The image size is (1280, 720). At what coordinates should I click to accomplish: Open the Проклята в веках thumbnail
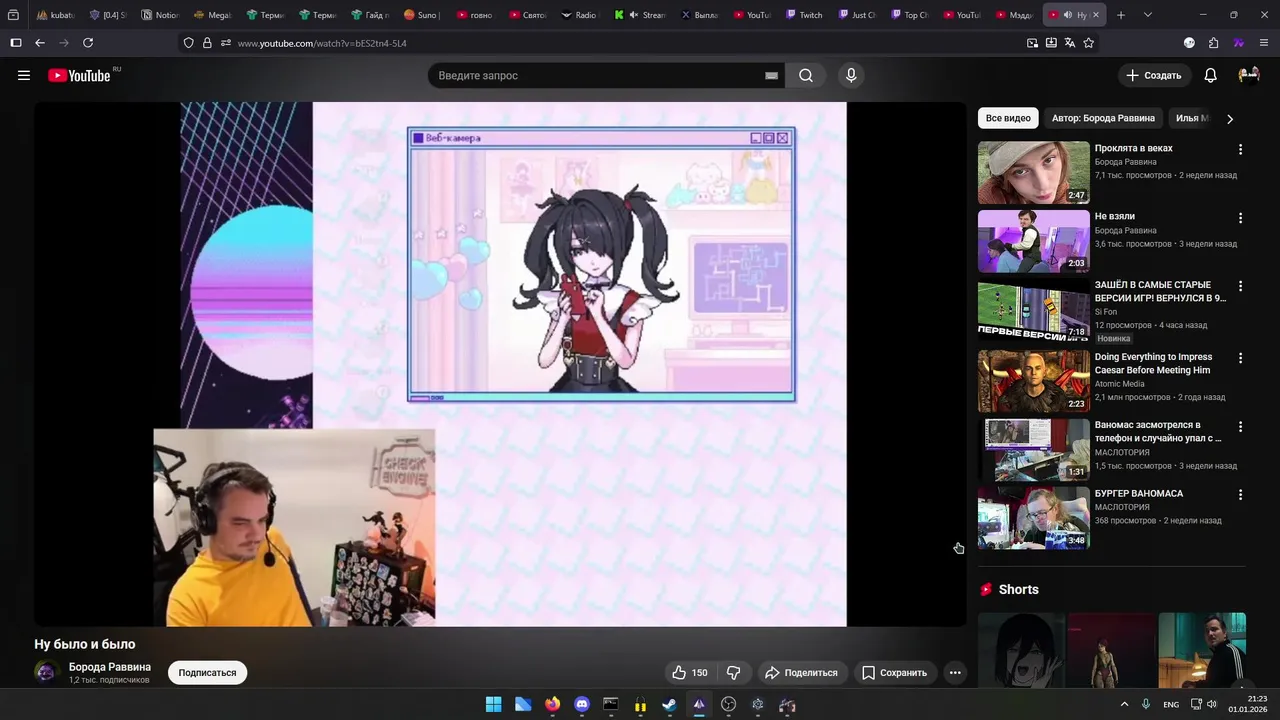click(x=1034, y=172)
